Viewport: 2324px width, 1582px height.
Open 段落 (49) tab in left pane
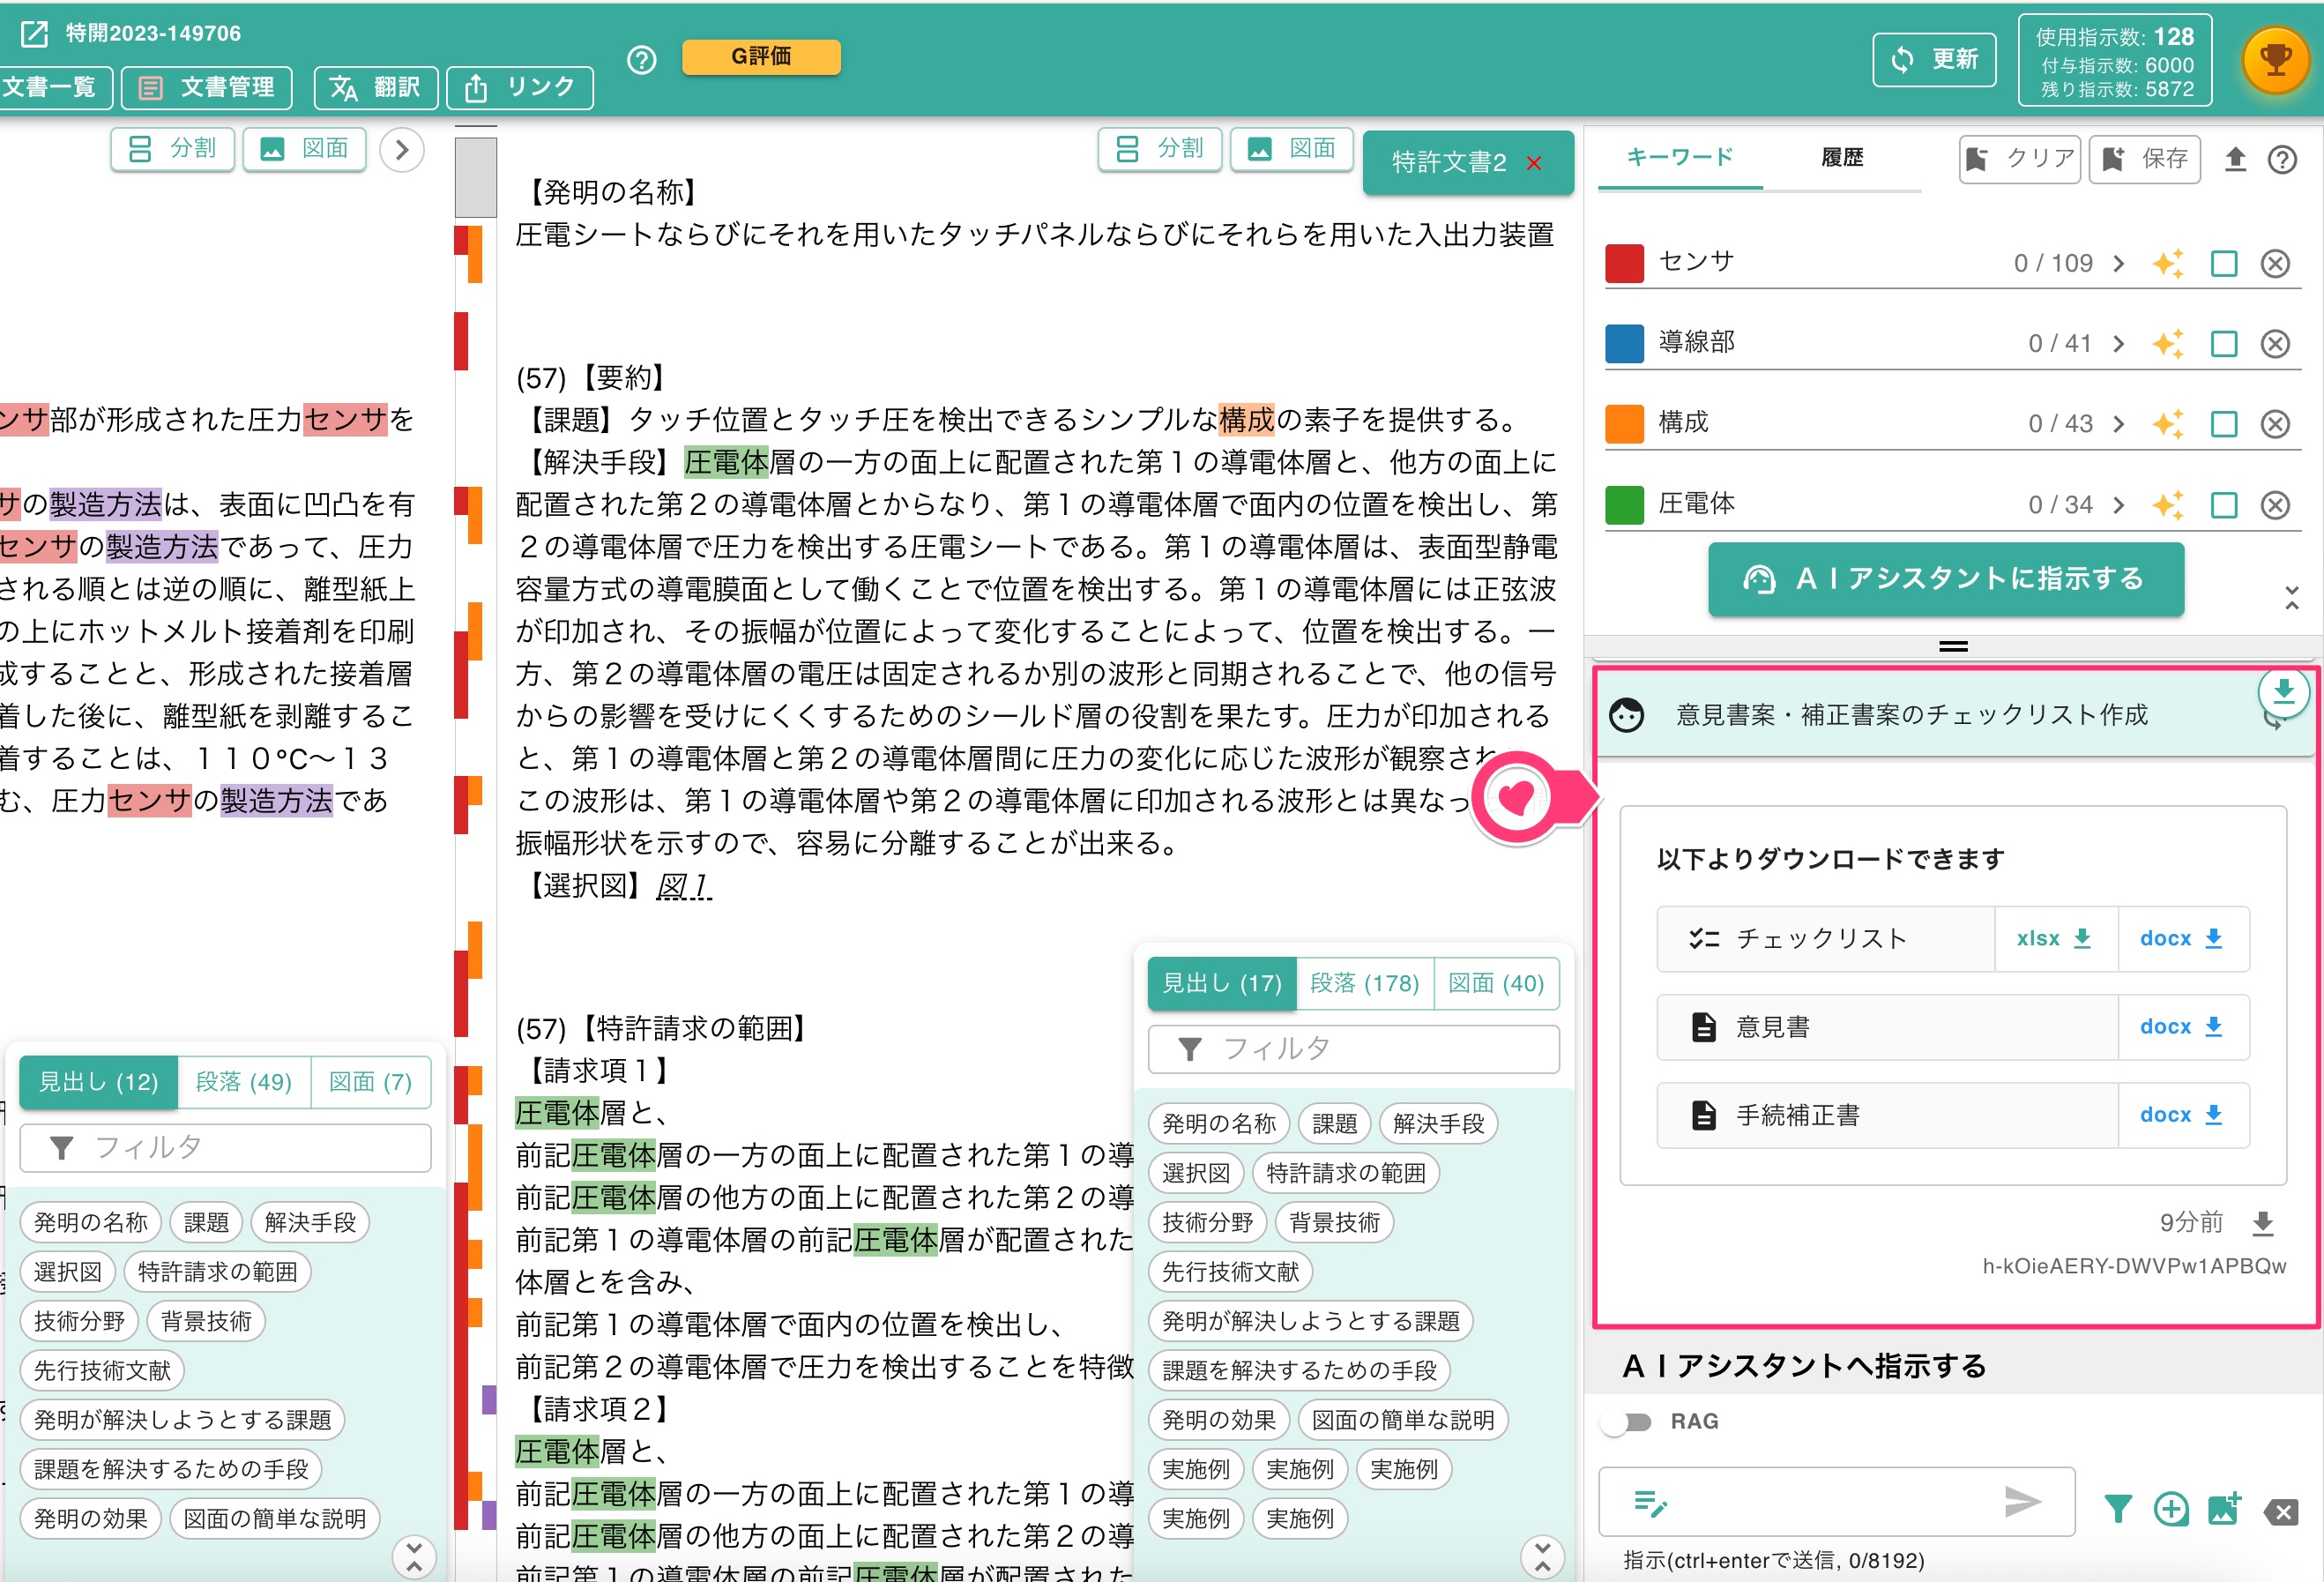[x=244, y=1081]
